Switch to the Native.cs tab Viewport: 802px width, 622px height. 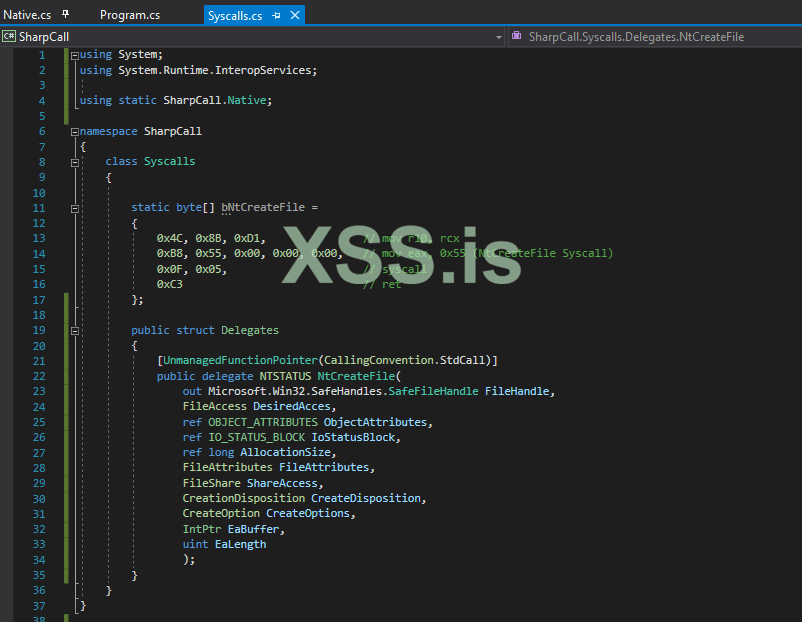click(x=27, y=15)
